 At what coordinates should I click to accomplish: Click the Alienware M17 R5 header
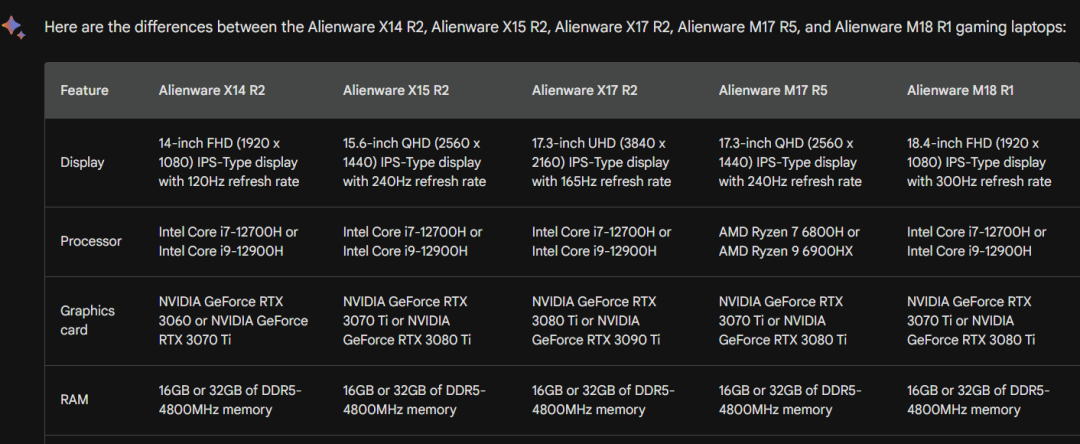point(772,90)
